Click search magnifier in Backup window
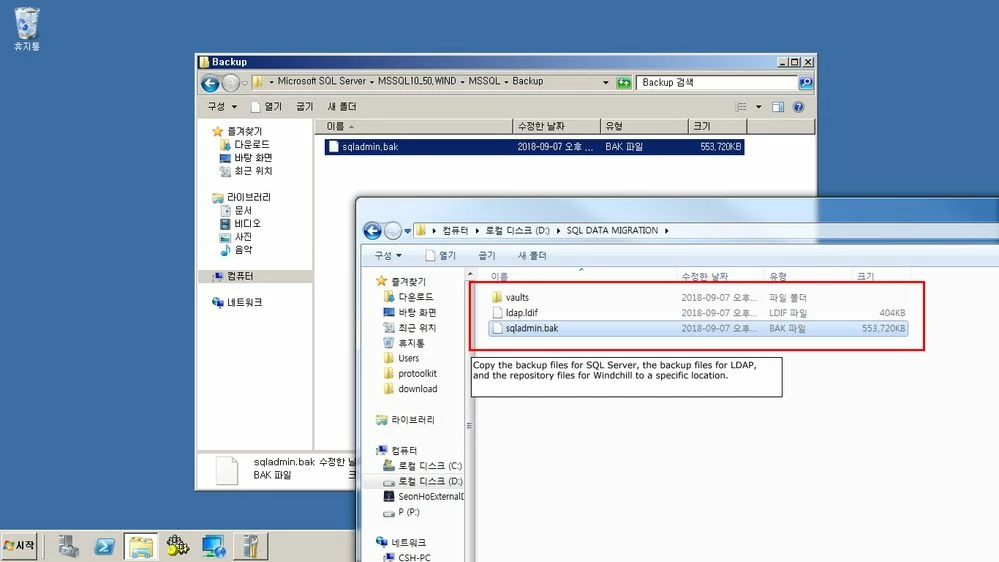999x562 pixels. click(806, 82)
